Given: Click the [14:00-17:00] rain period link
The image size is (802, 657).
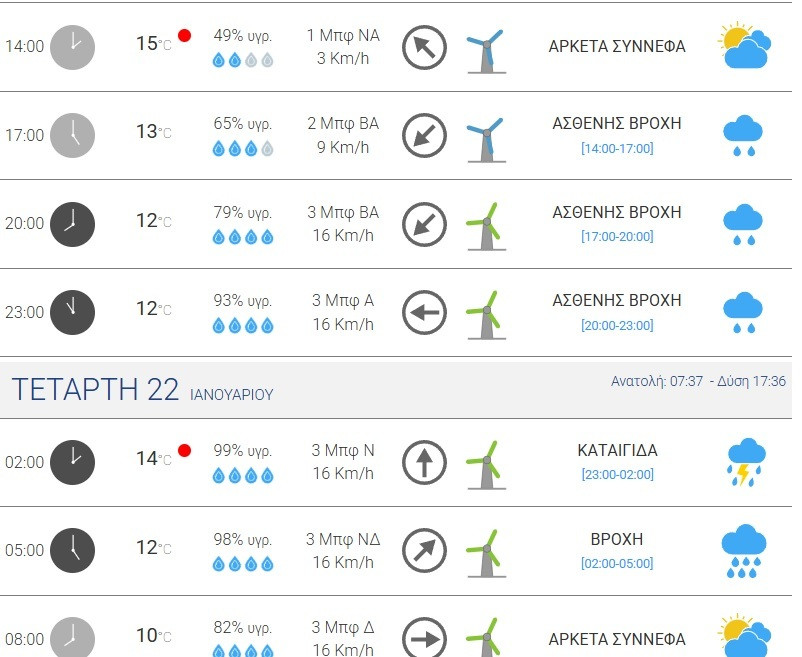Looking at the screenshot, I should pyautogui.click(x=617, y=149).
